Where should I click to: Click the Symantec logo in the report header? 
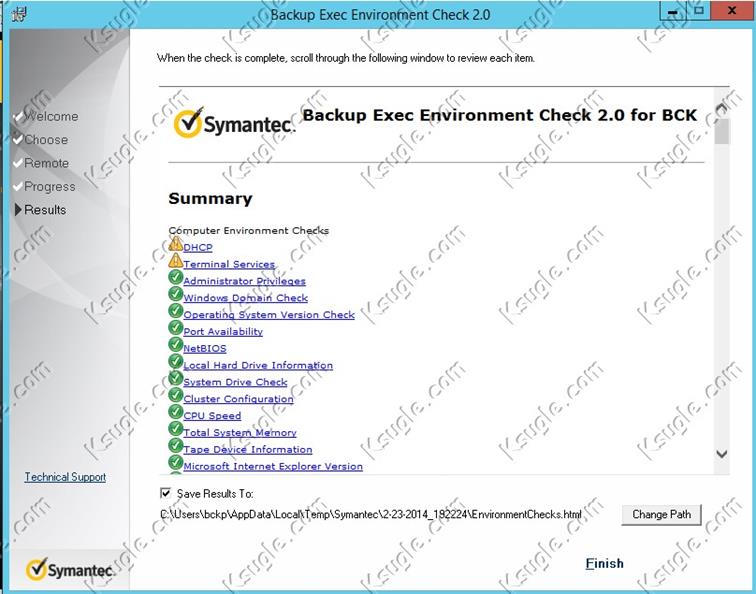tap(234, 123)
